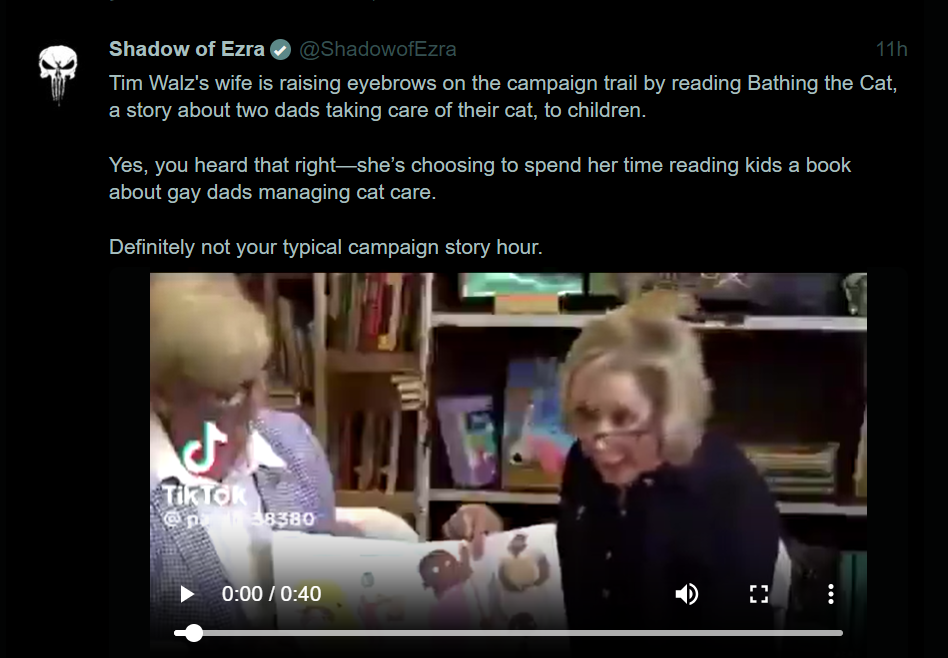
Task: Click the paragraph mentioning Bathing the Cat
Action: pyautogui.click(x=503, y=96)
